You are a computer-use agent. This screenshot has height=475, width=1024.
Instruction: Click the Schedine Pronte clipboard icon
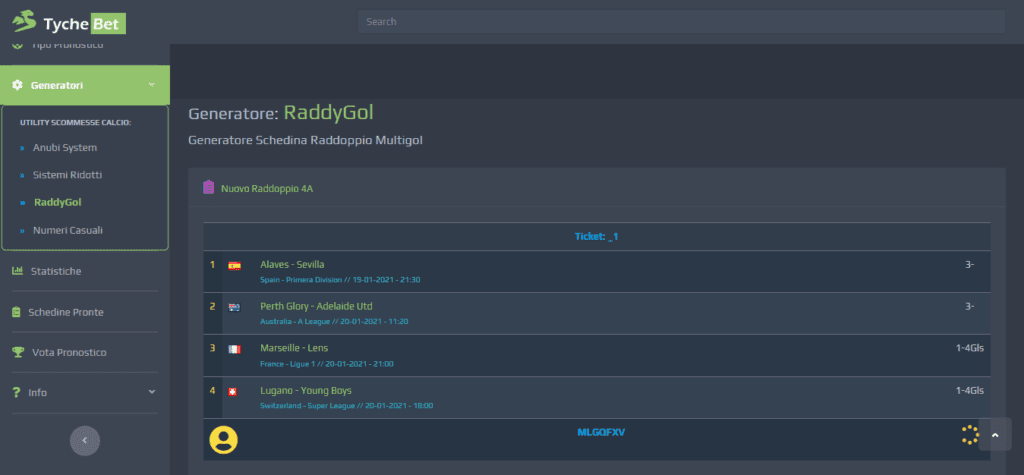point(16,312)
